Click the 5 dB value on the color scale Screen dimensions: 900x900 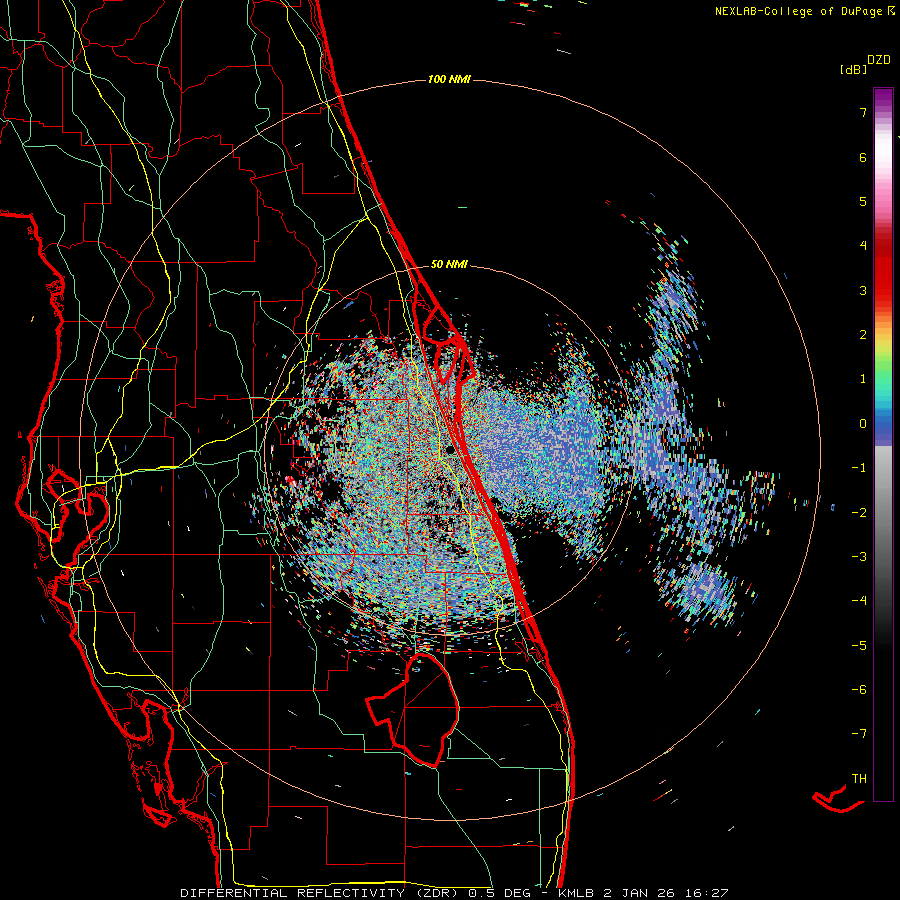863,201
